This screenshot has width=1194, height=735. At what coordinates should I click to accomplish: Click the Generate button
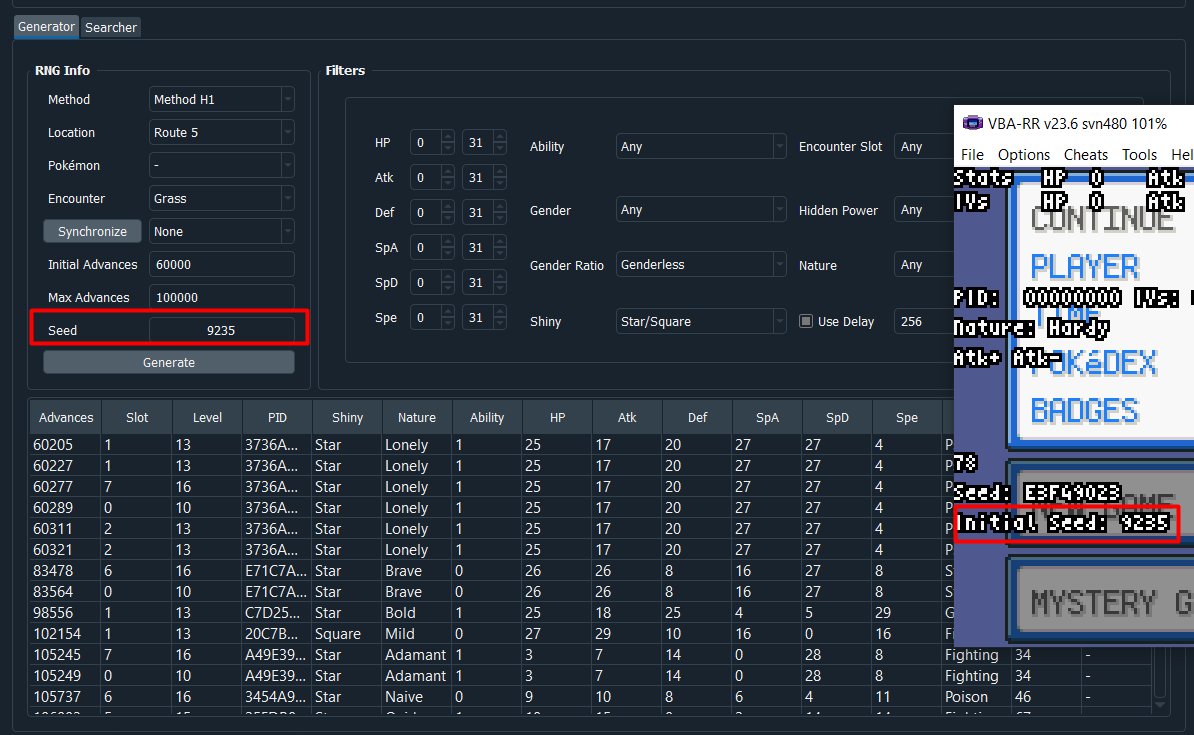click(169, 363)
